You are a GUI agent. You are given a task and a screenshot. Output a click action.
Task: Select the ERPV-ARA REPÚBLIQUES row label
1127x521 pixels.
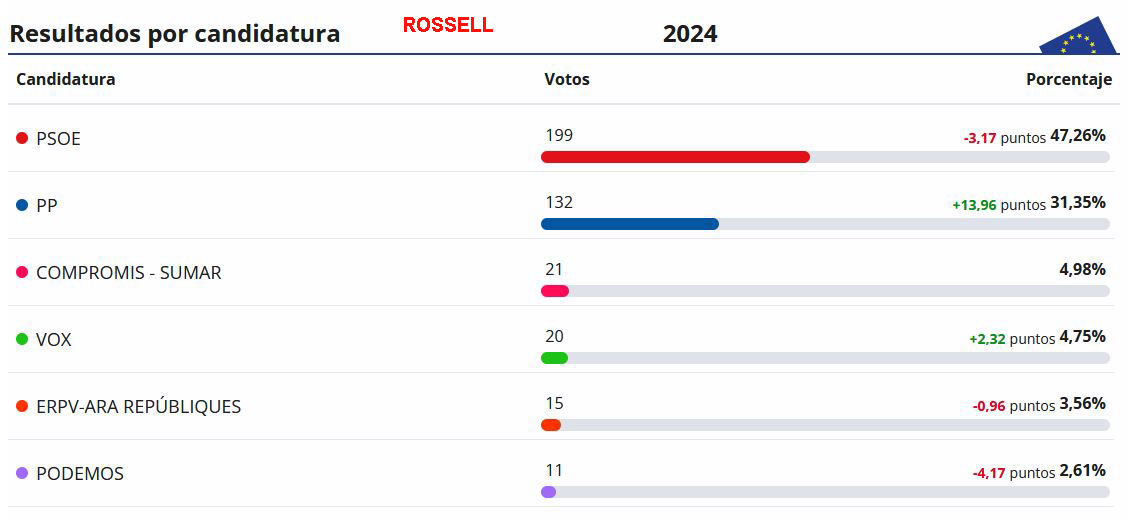click(139, 407)
